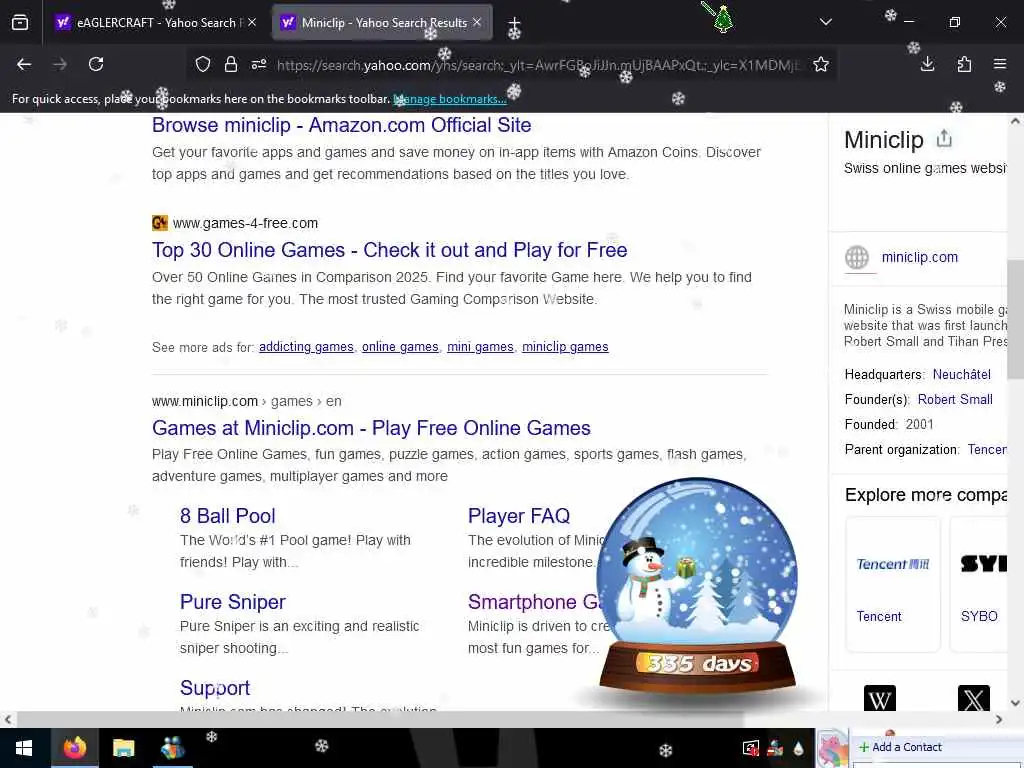
Task: Open site permissions icon in address bar
Action: (x=259, y=64)
